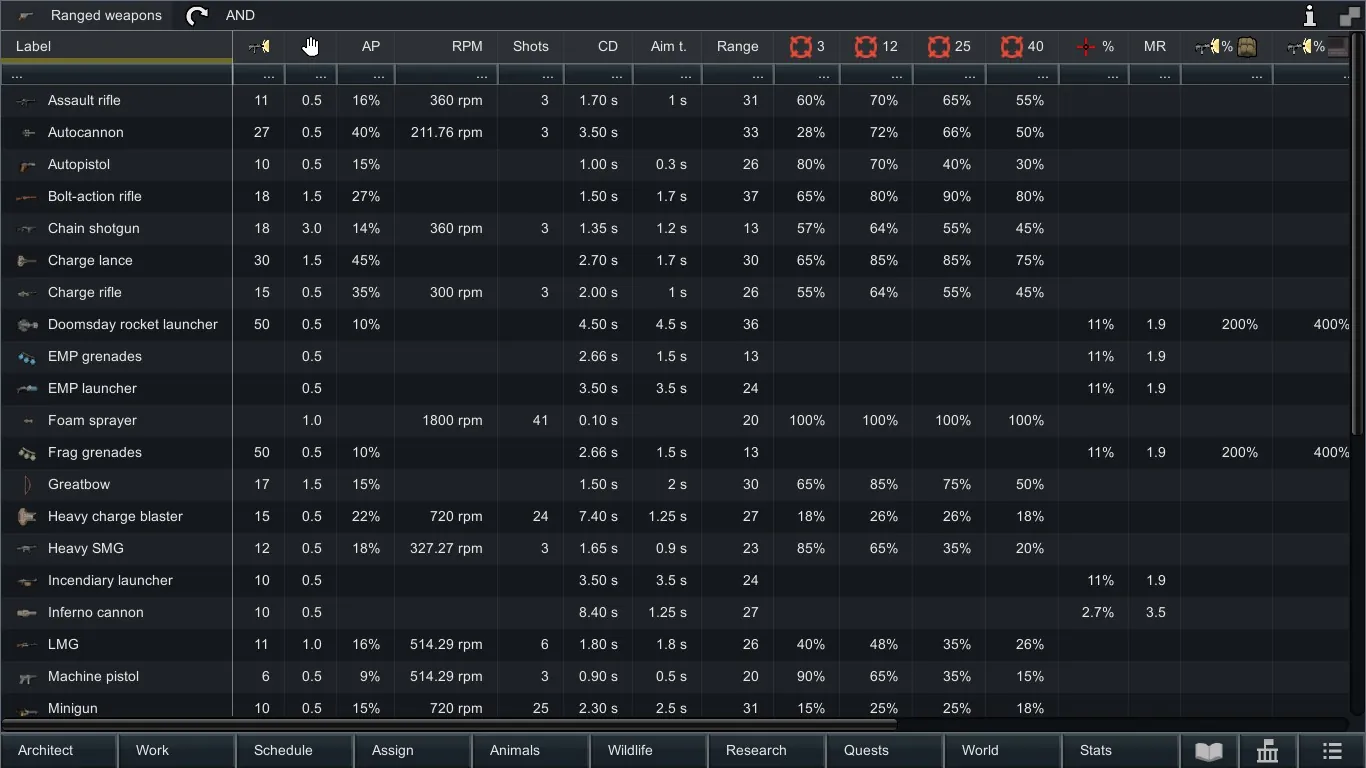Sort by the weapon damage icon column
The width and height of the screenshot is (1366, 768).
pos(259,46)
